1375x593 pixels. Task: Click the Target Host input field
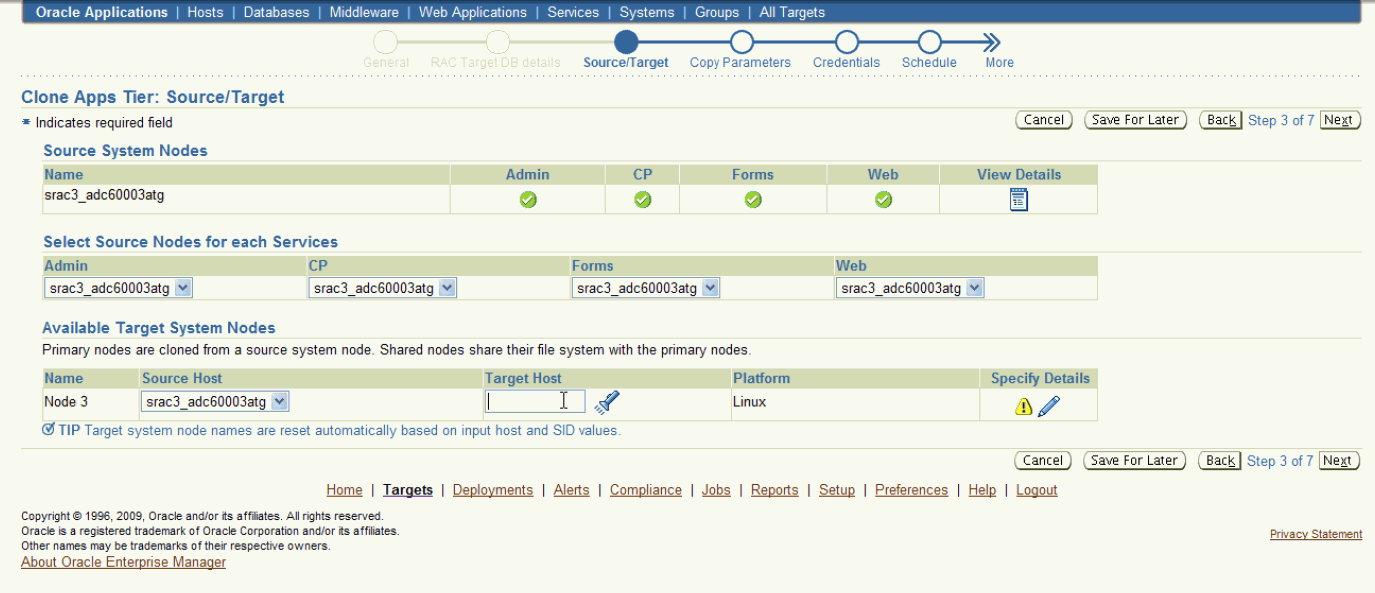[x=535, y=401]
